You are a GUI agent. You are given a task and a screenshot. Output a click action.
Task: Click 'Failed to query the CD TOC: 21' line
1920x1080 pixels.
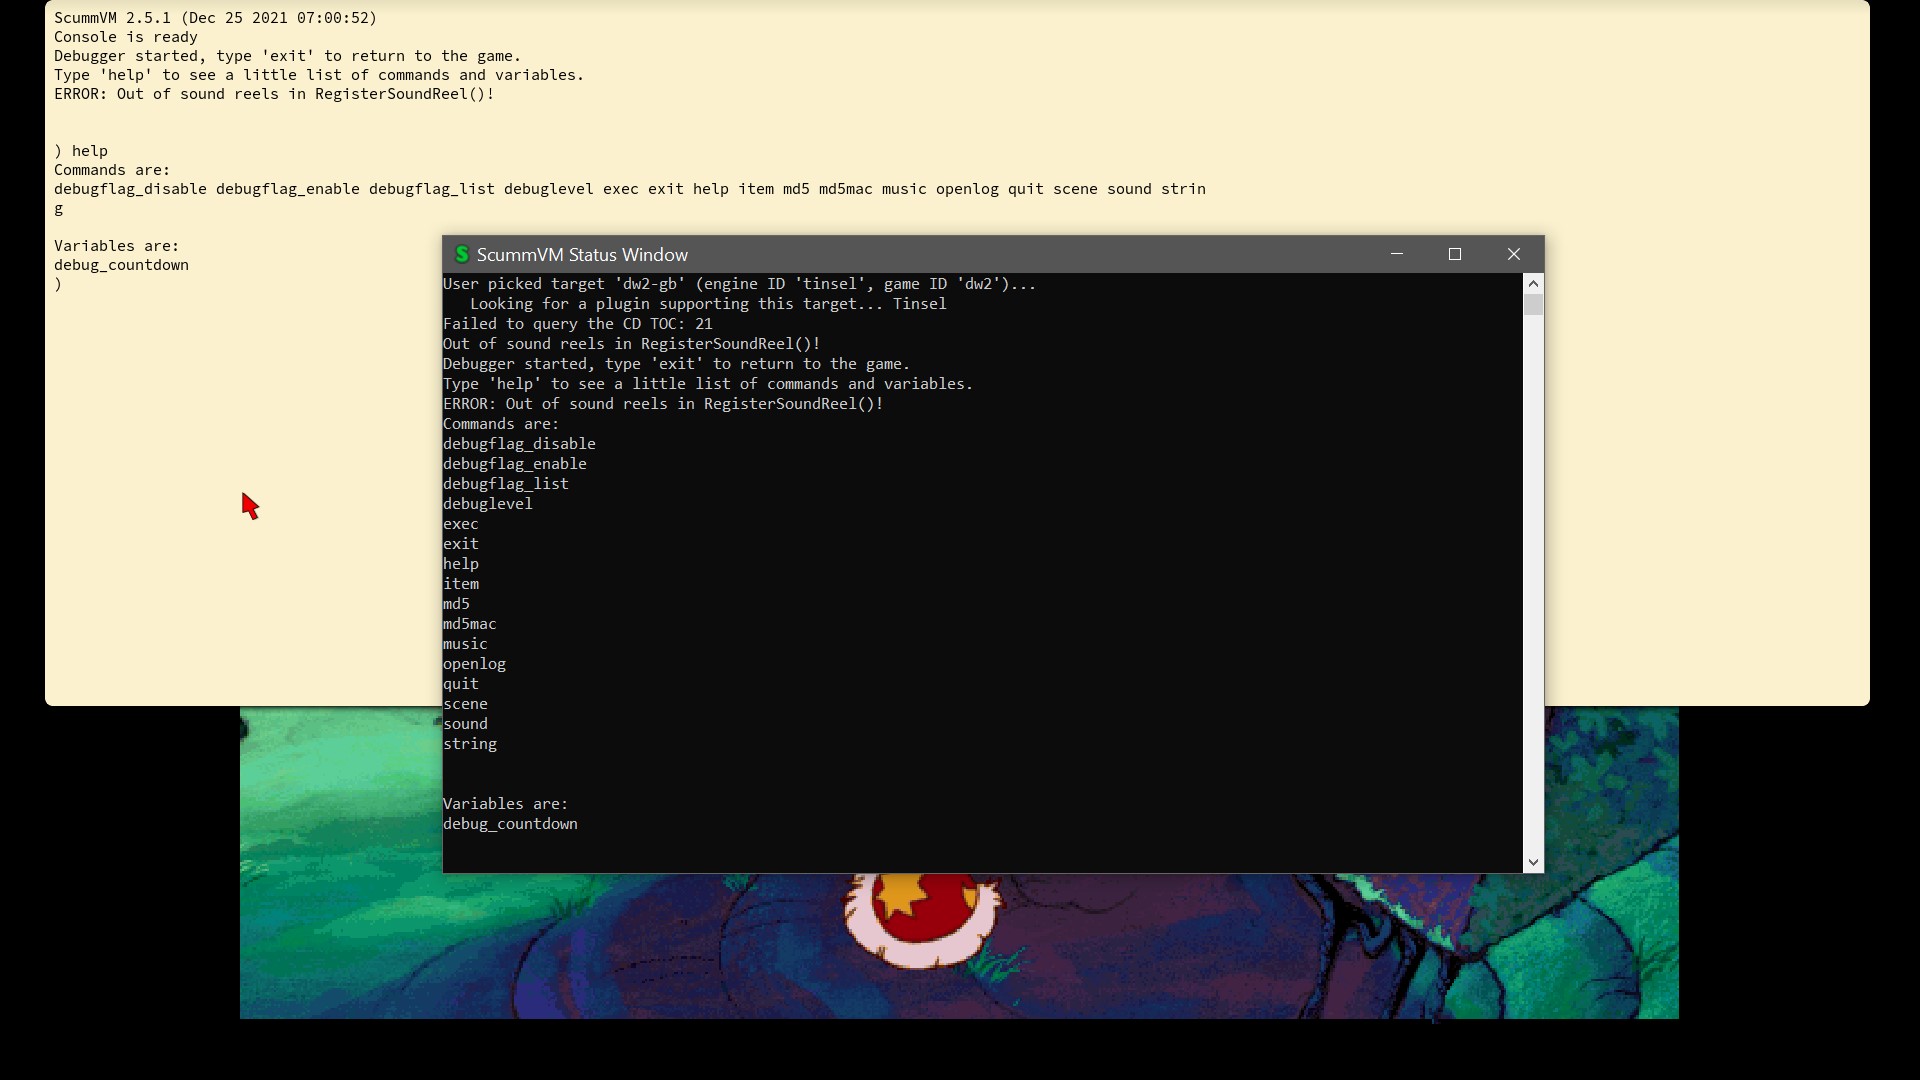pos(578,324)
